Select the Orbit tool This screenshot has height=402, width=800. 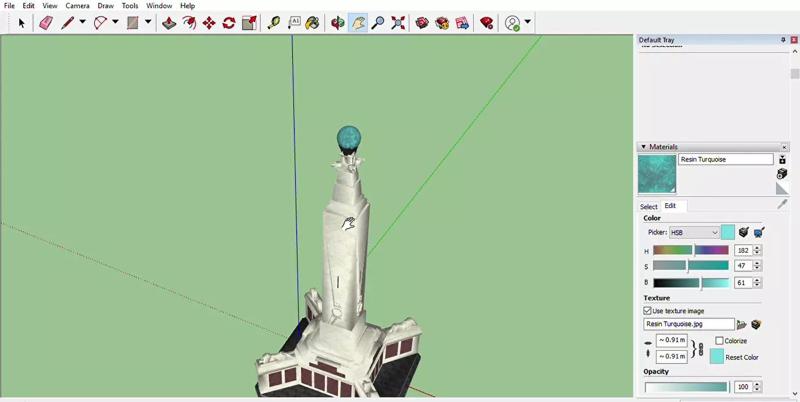coord(337,23)
